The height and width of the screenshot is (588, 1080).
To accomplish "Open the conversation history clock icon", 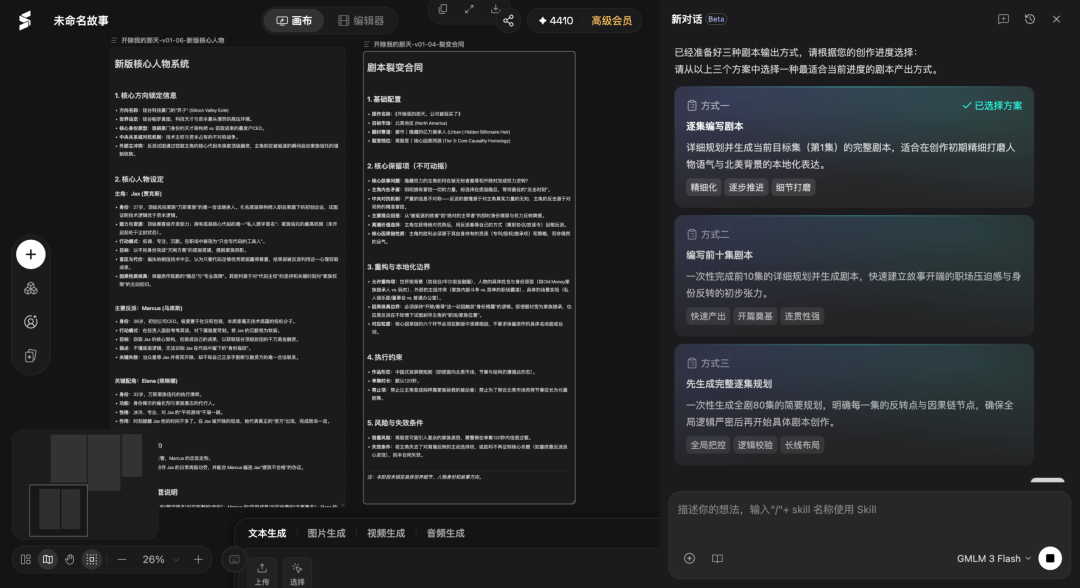I will [x=1030, y=19].
